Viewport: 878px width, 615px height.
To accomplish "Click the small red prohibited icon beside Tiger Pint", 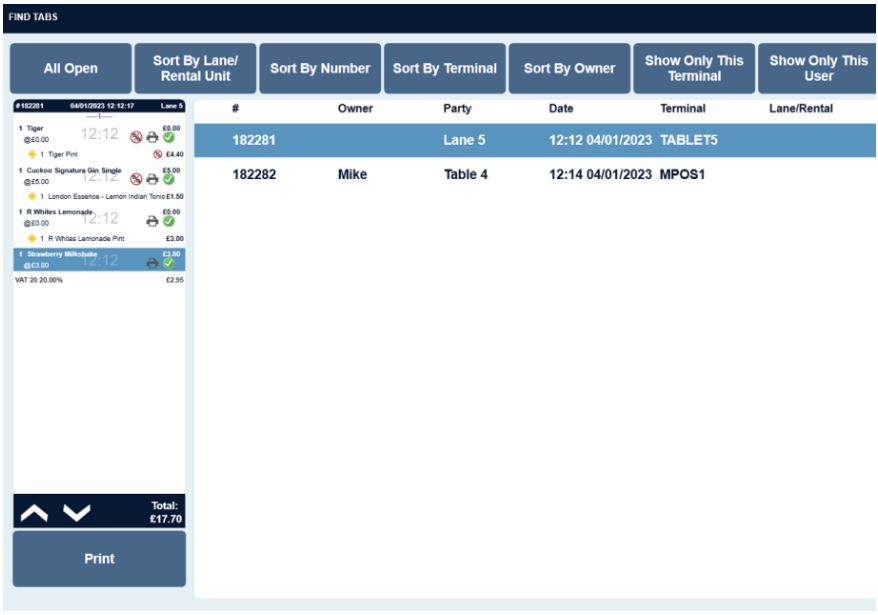I will tap(157, 154).
